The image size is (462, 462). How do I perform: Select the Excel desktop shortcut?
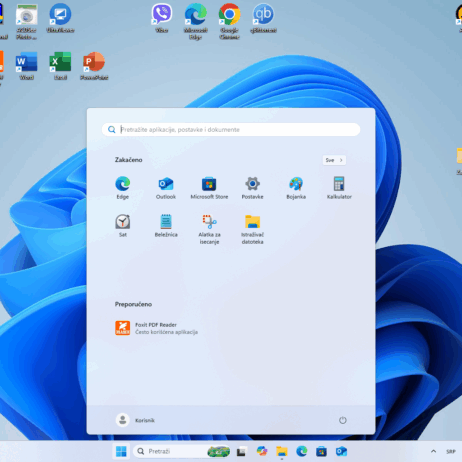[60, 66]
